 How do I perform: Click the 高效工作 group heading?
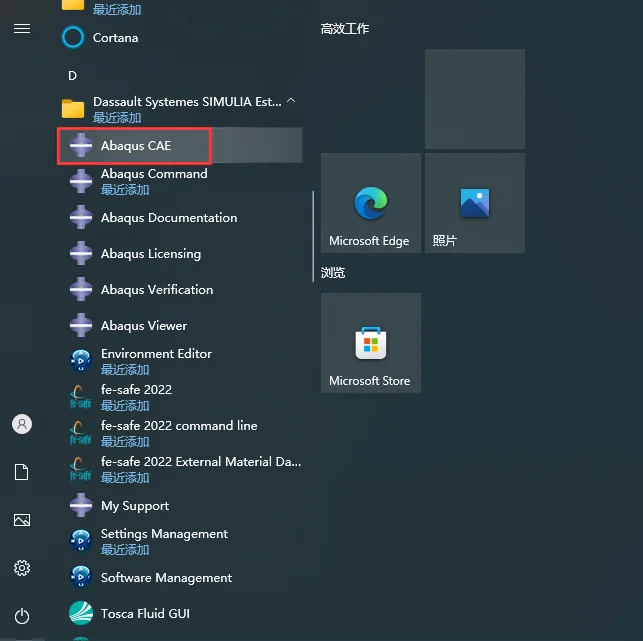(x=345, y=29)
